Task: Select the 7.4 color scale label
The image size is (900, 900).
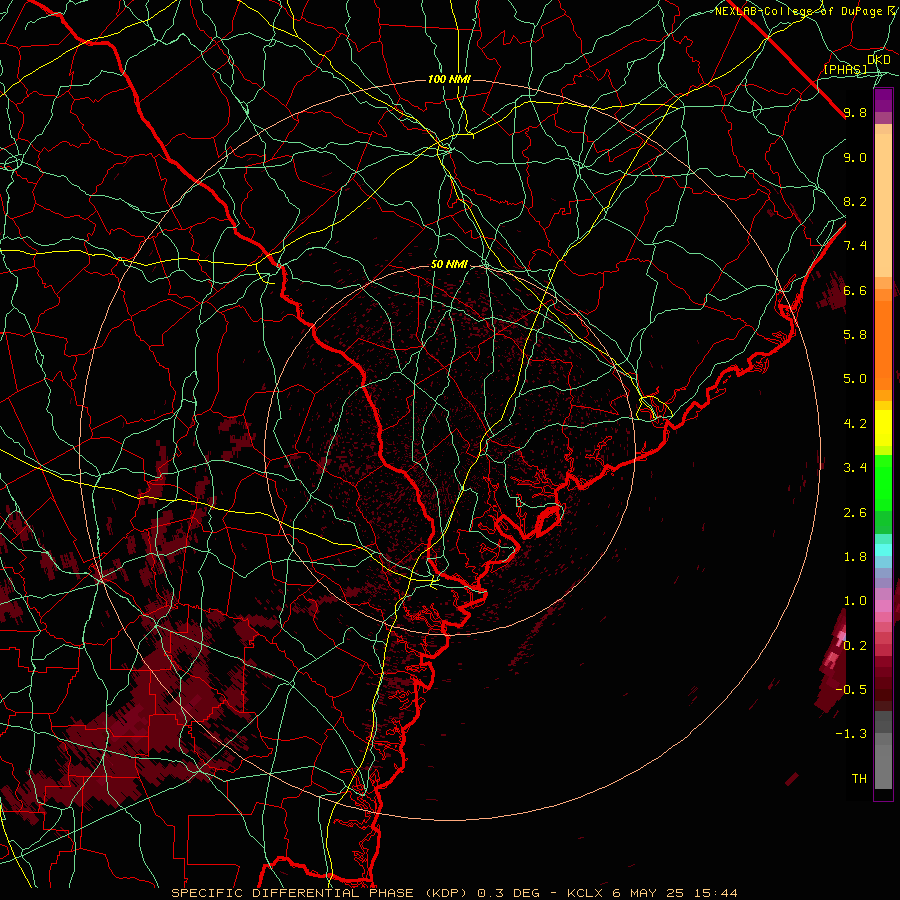Action: click(855, 246)
